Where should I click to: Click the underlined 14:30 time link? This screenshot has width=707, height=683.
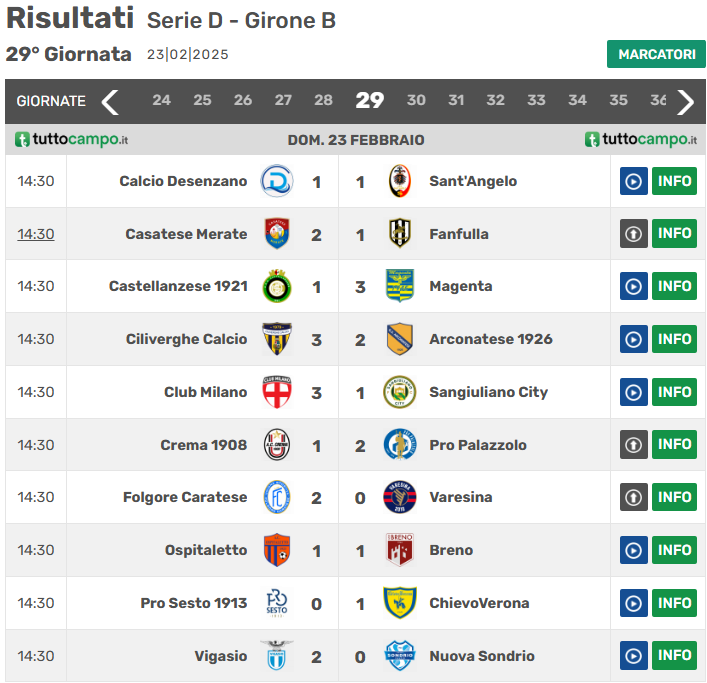pos(36,234)
